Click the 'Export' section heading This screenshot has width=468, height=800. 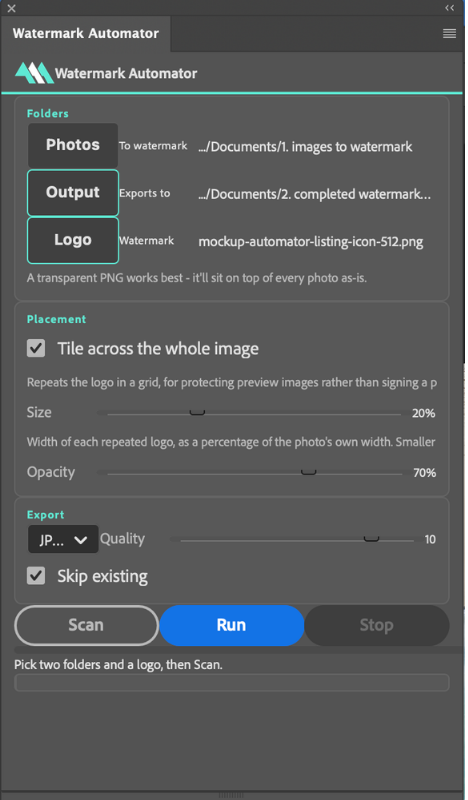point(45,515)
